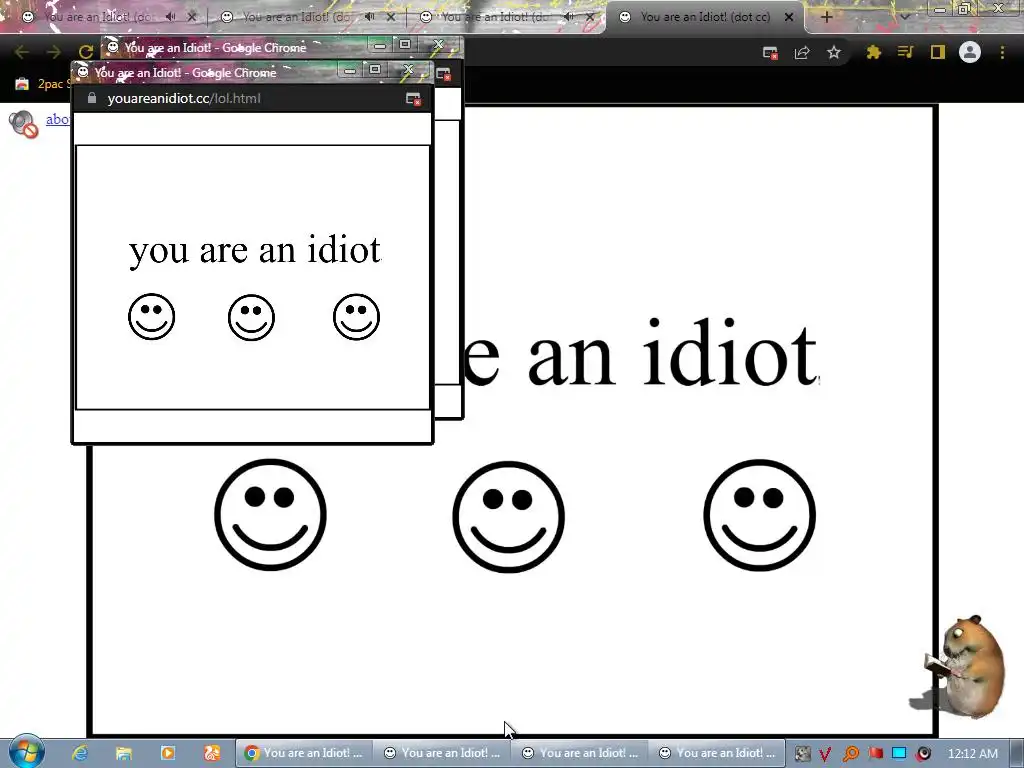Open Windows Explorer folder on taskbar
Screen dimensions: 1024x768
tap(123, 753)
